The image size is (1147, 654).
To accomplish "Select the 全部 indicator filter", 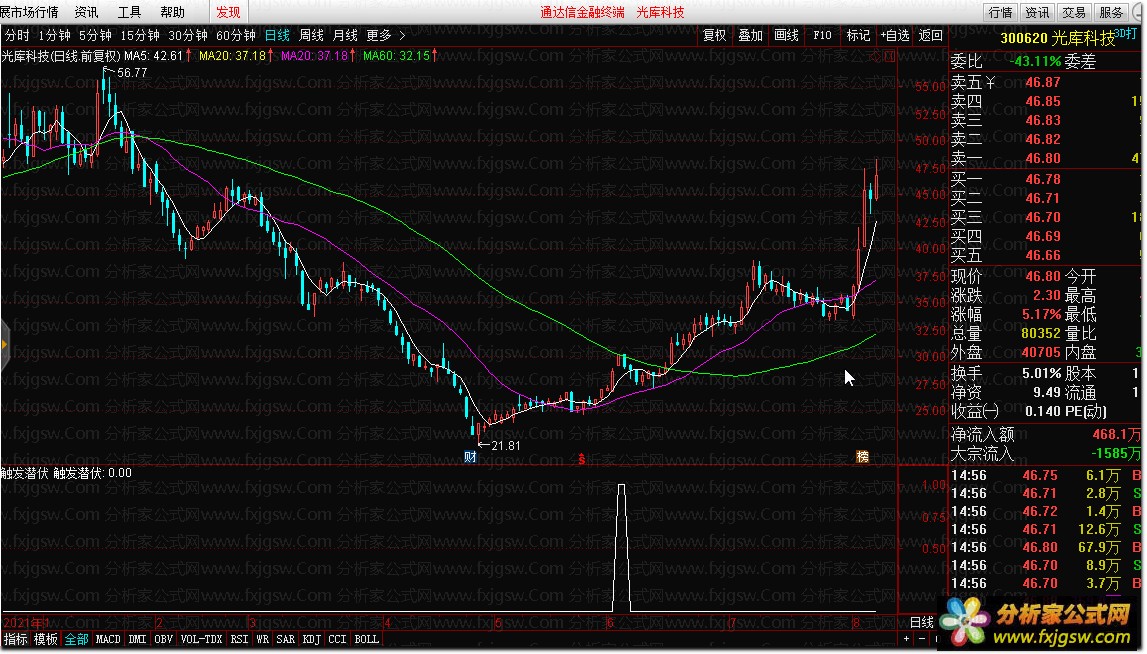I will (x=76, y=639).
